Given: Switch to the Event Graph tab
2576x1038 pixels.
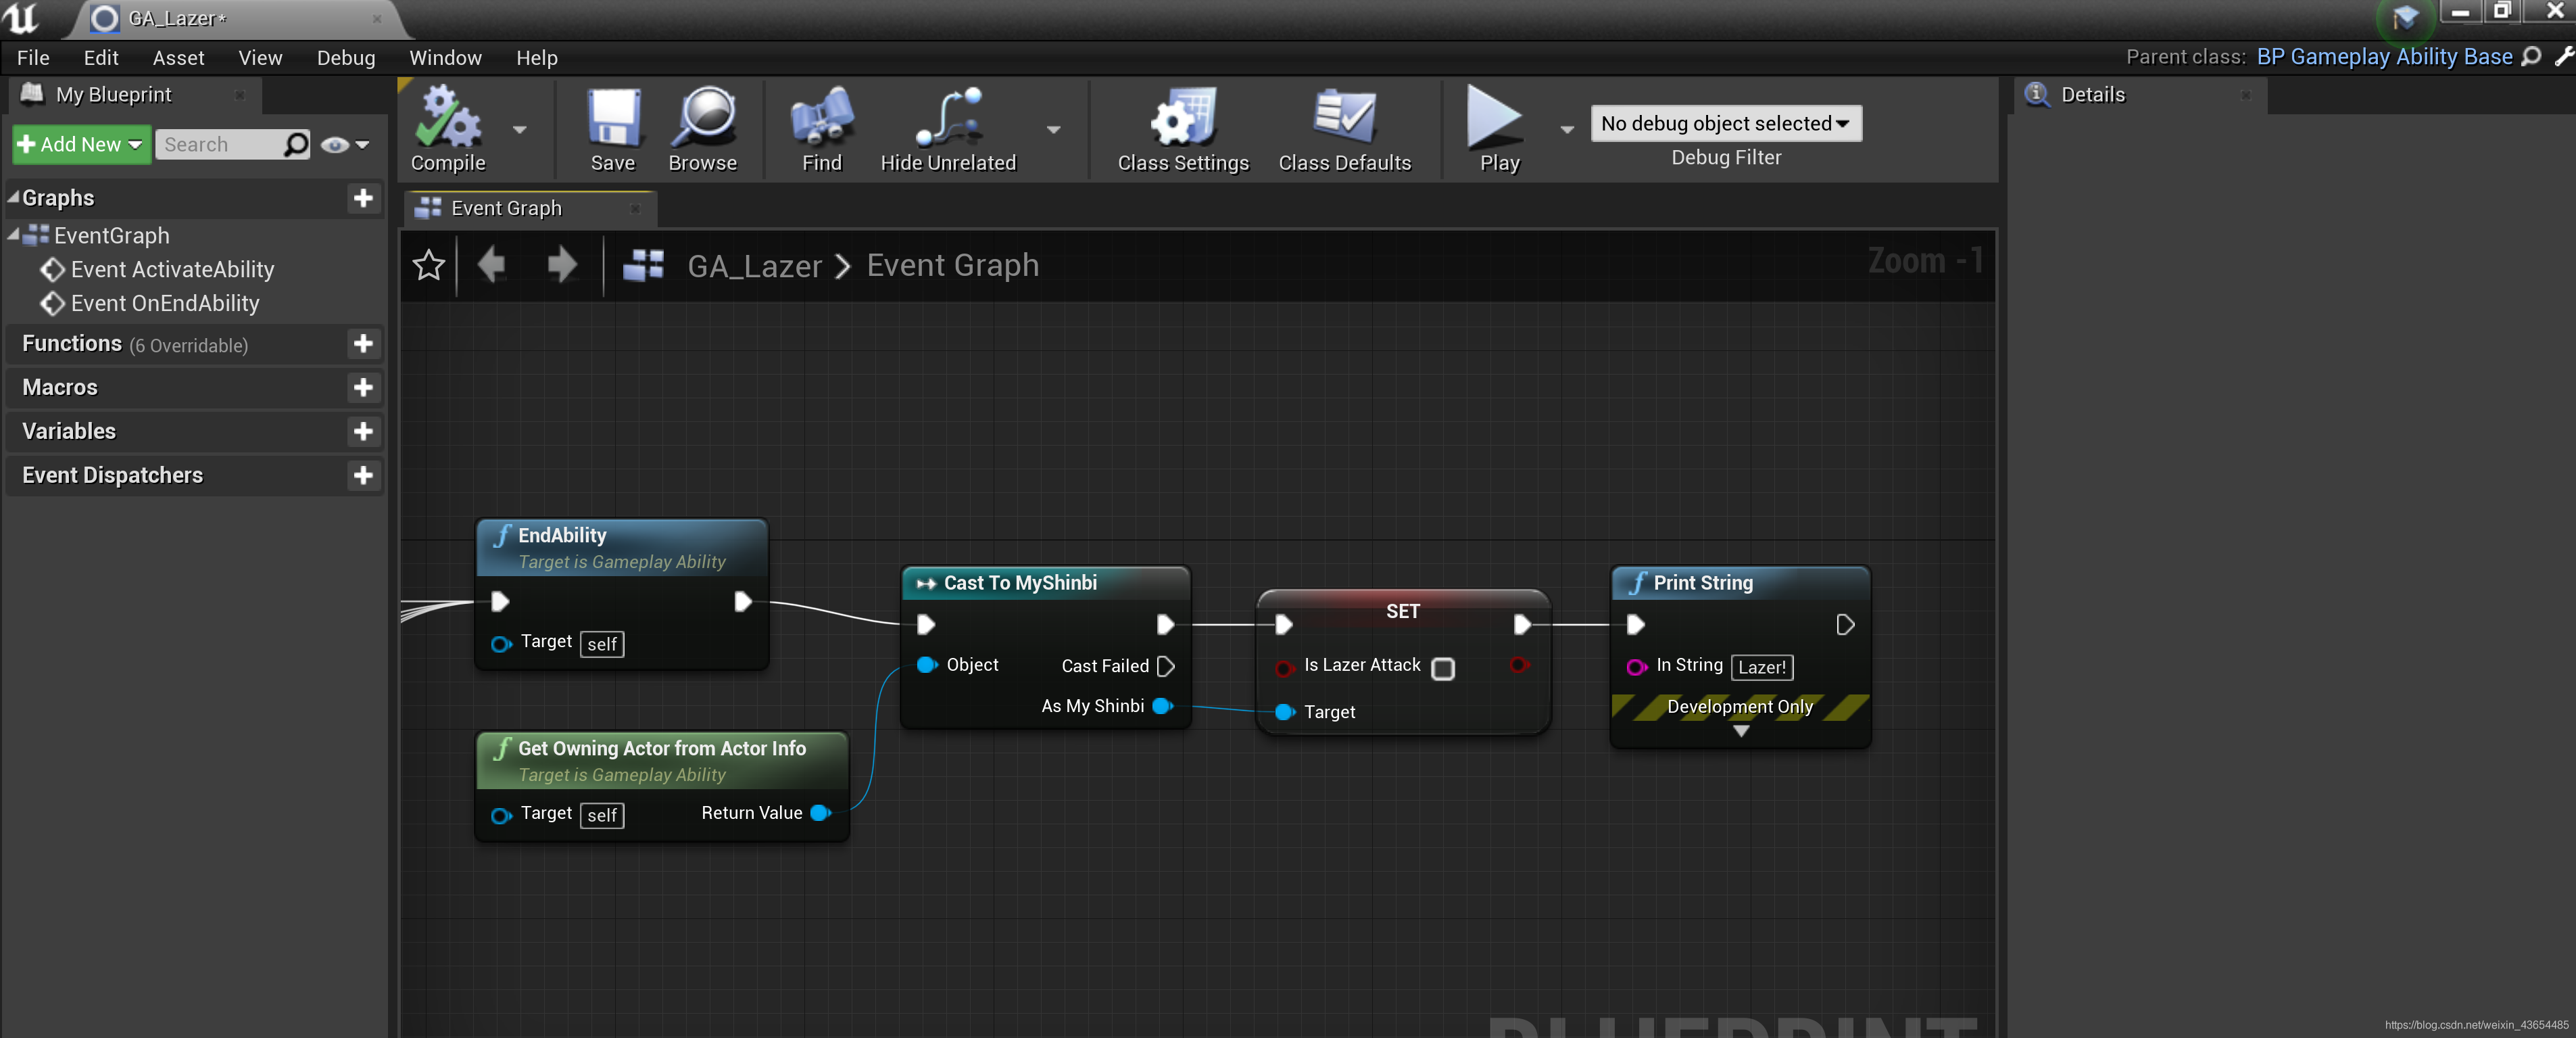Looking at the screenshot, I should [506, 208].
